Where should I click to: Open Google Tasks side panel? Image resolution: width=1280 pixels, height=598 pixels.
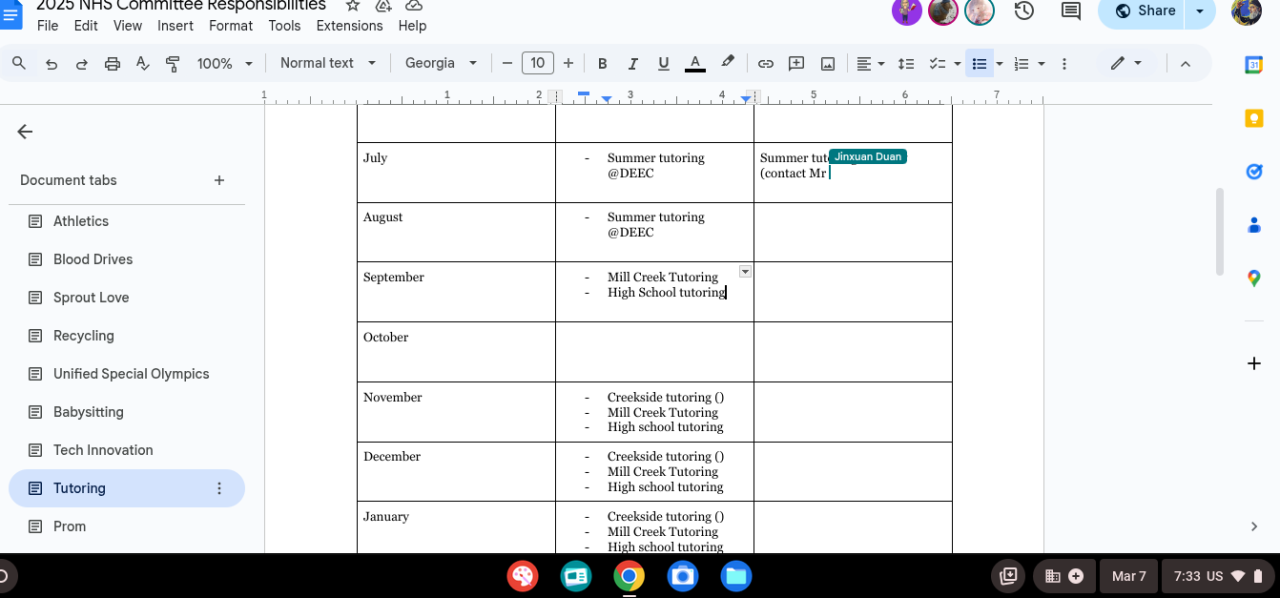[1254, 171]
